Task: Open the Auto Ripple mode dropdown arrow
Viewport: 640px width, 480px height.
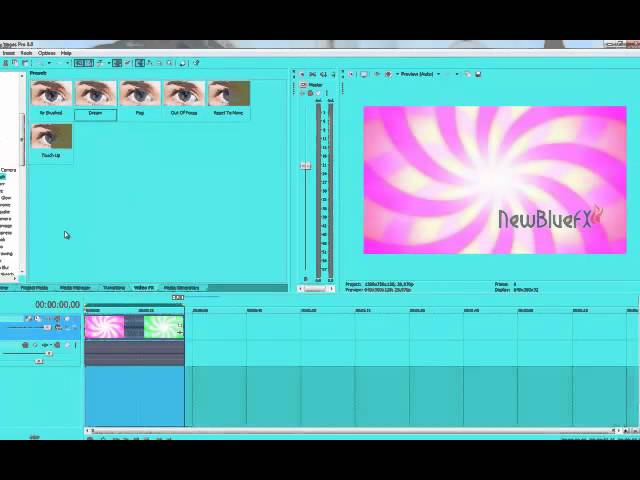Action: pos(109,63)
